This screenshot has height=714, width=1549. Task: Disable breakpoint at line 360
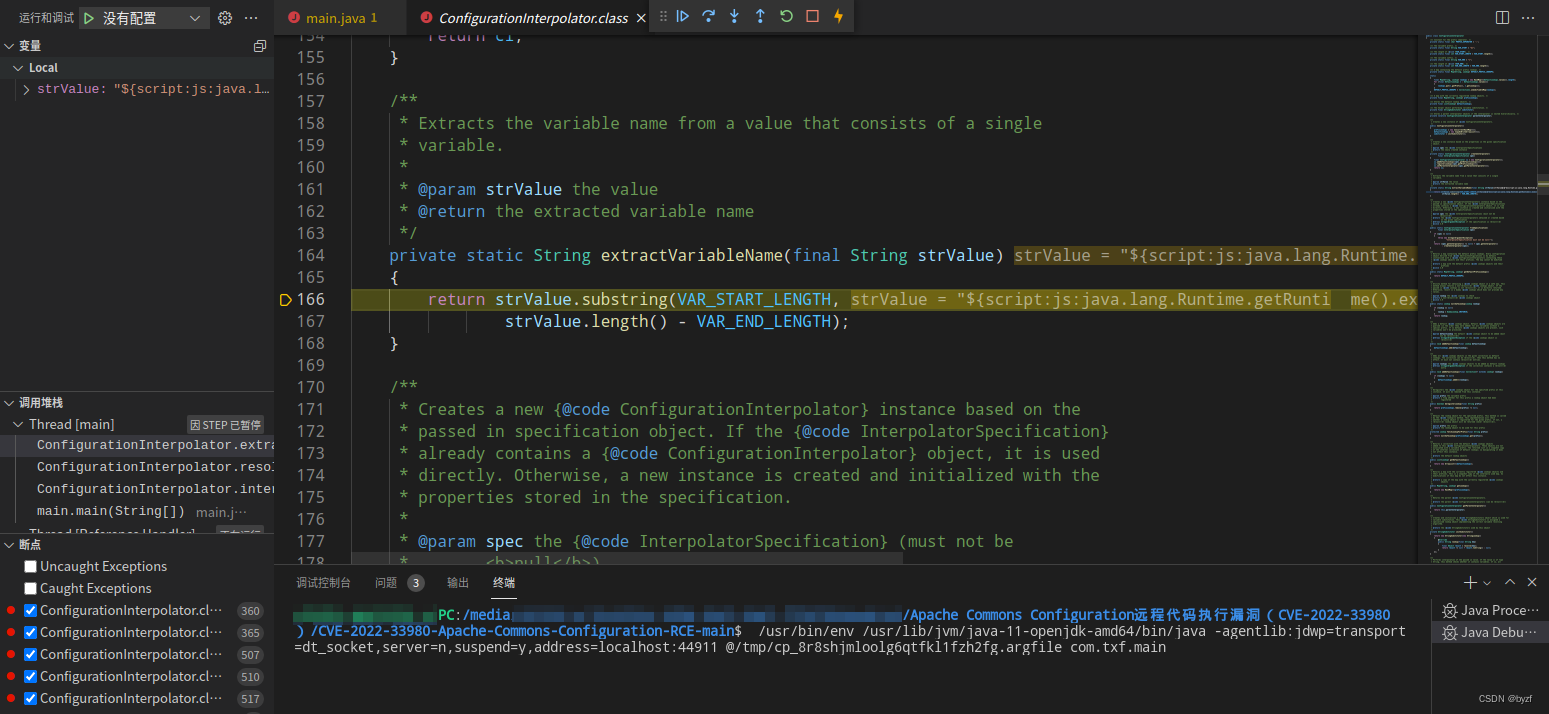[30, 610]
